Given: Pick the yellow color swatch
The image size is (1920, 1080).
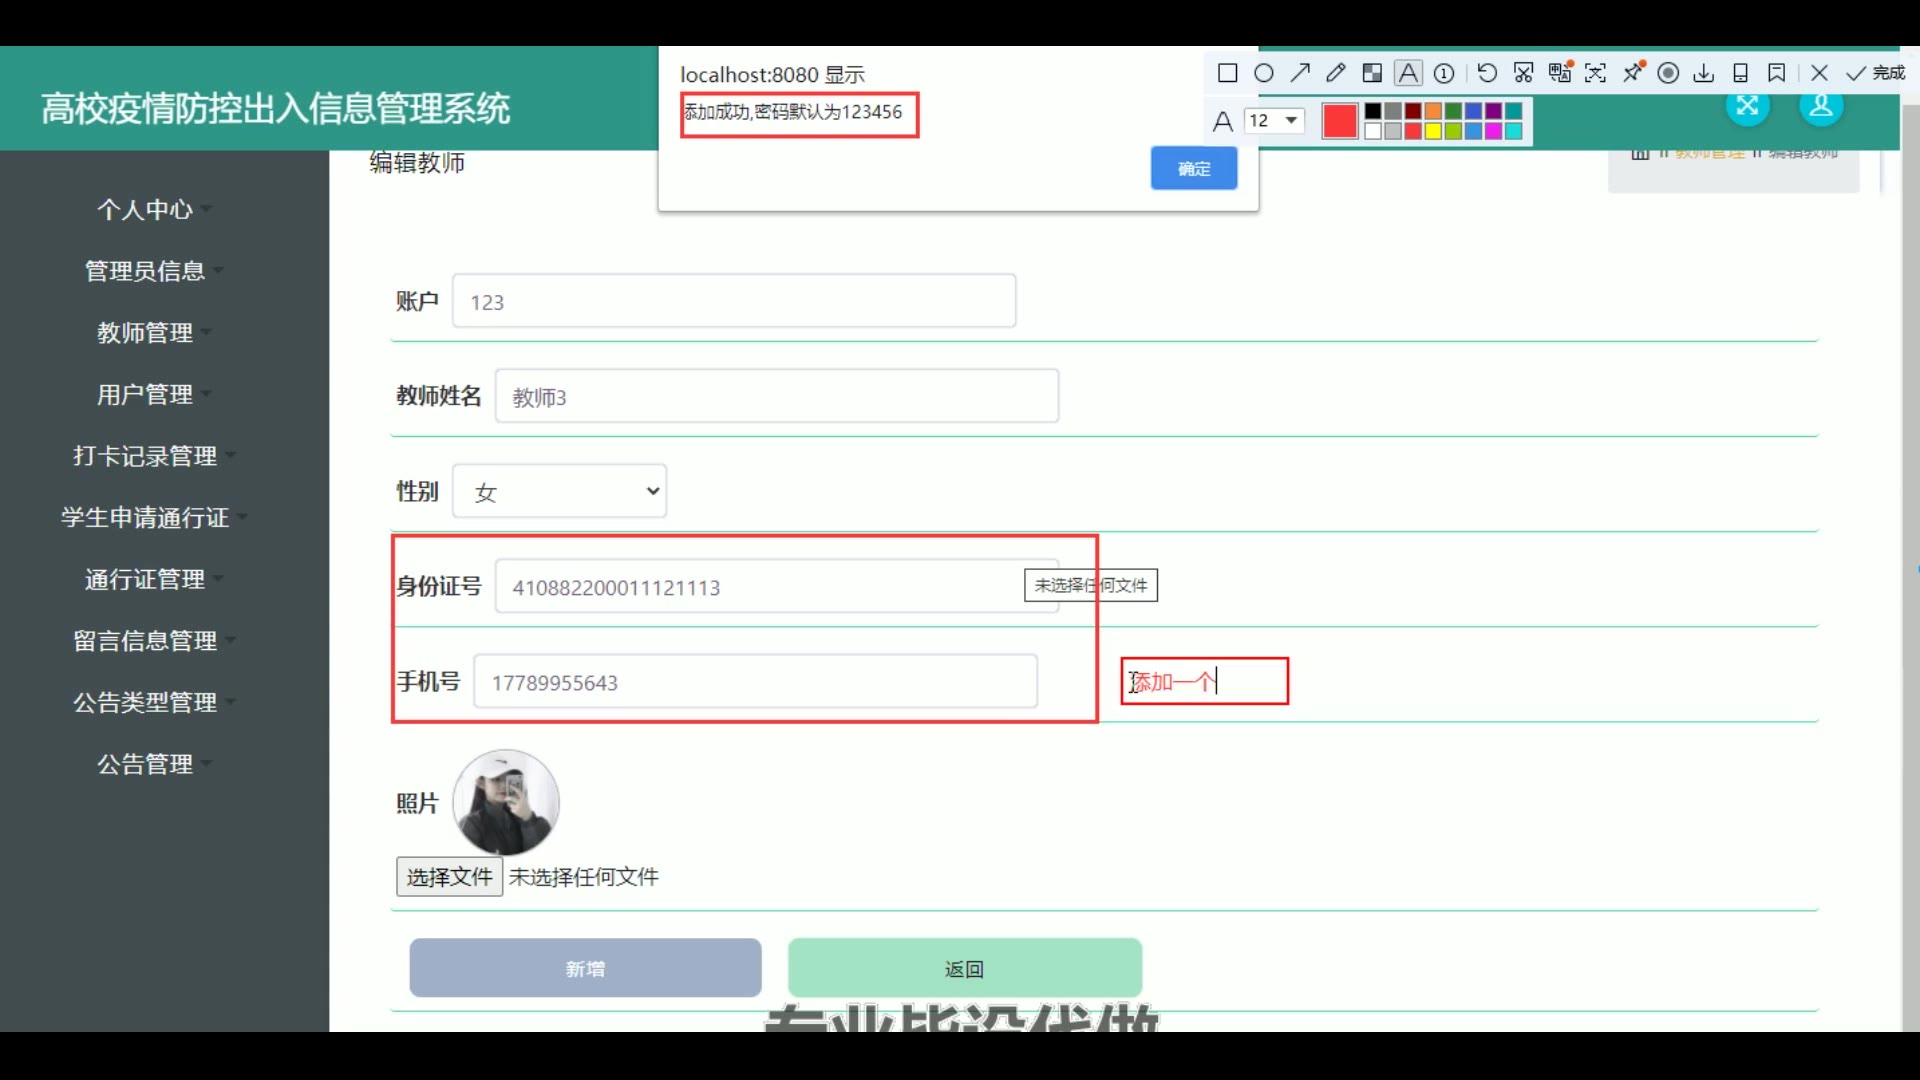Looking at the screenshot, I should [1433, 131].
